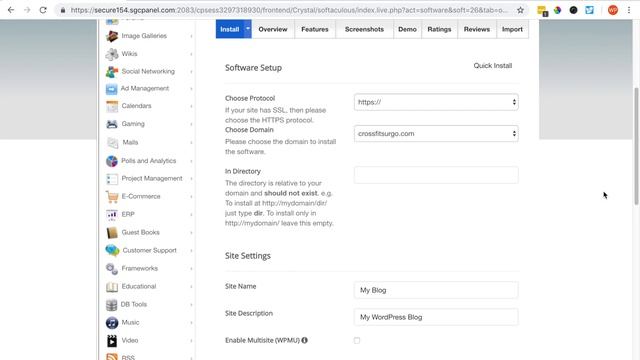This screenshot has height=360, width=640.
Task: Select the Gaming controller icon
Action: click(112, 124)
